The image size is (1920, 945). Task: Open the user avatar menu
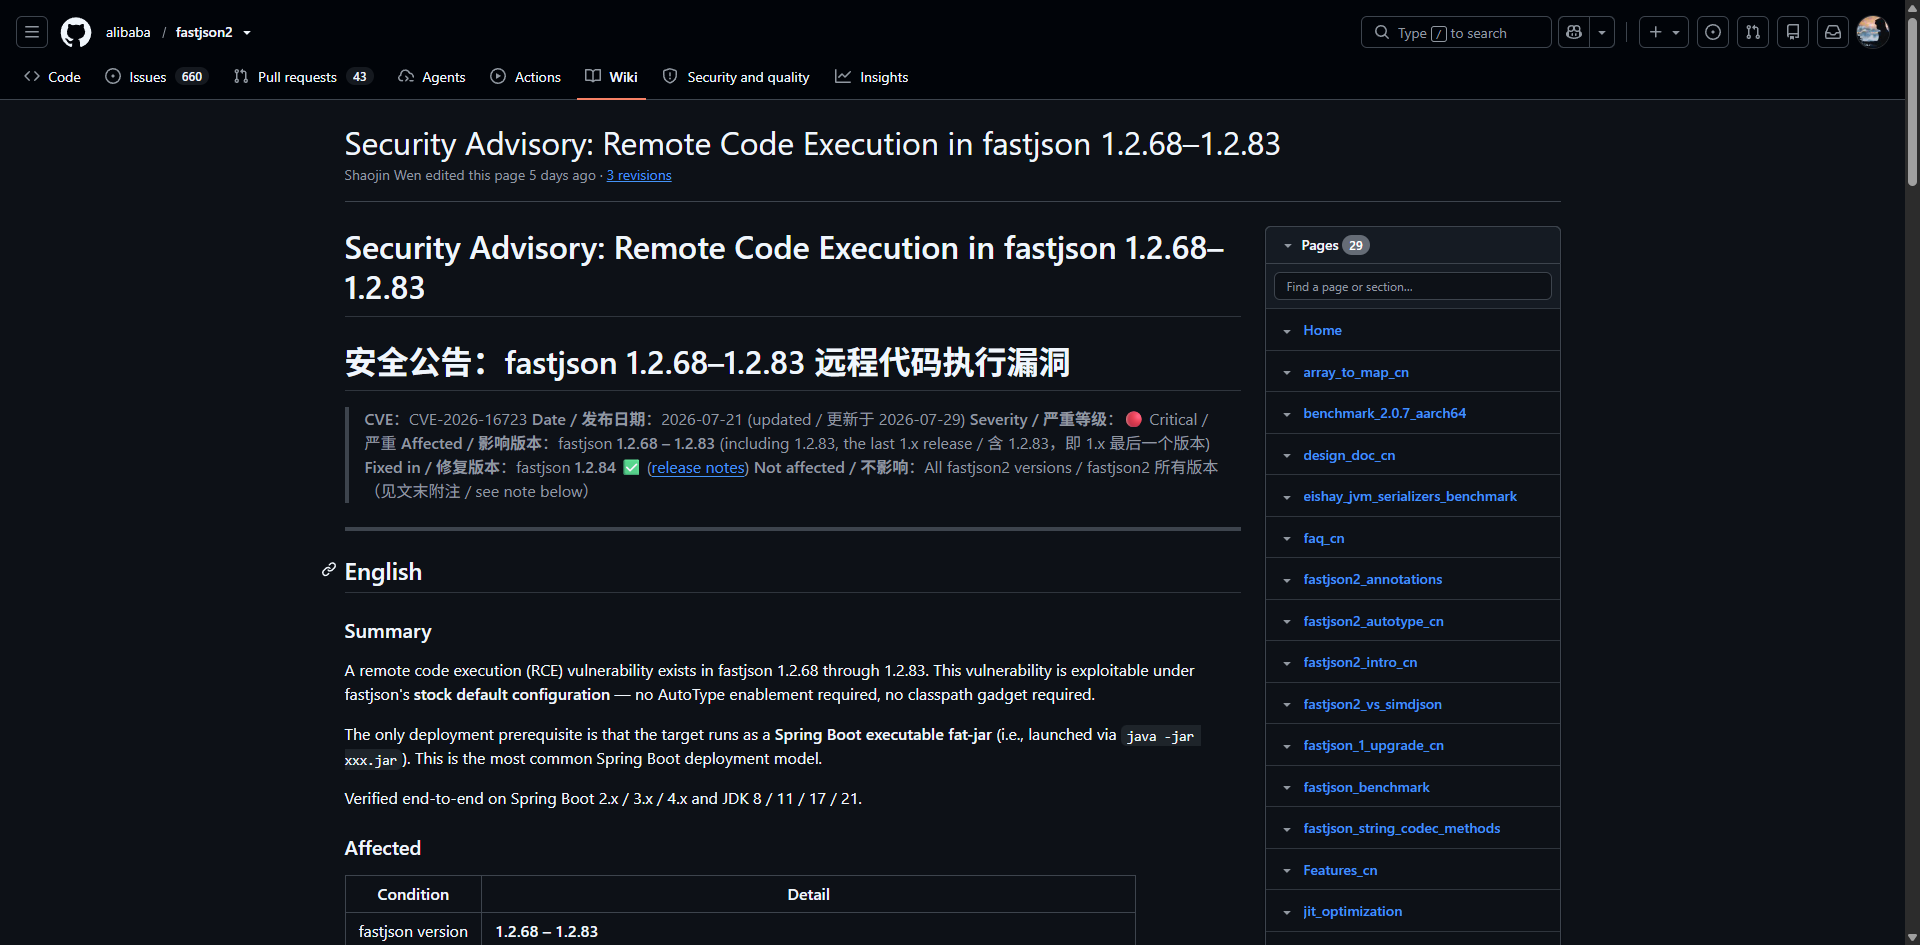coord(1872,32)
